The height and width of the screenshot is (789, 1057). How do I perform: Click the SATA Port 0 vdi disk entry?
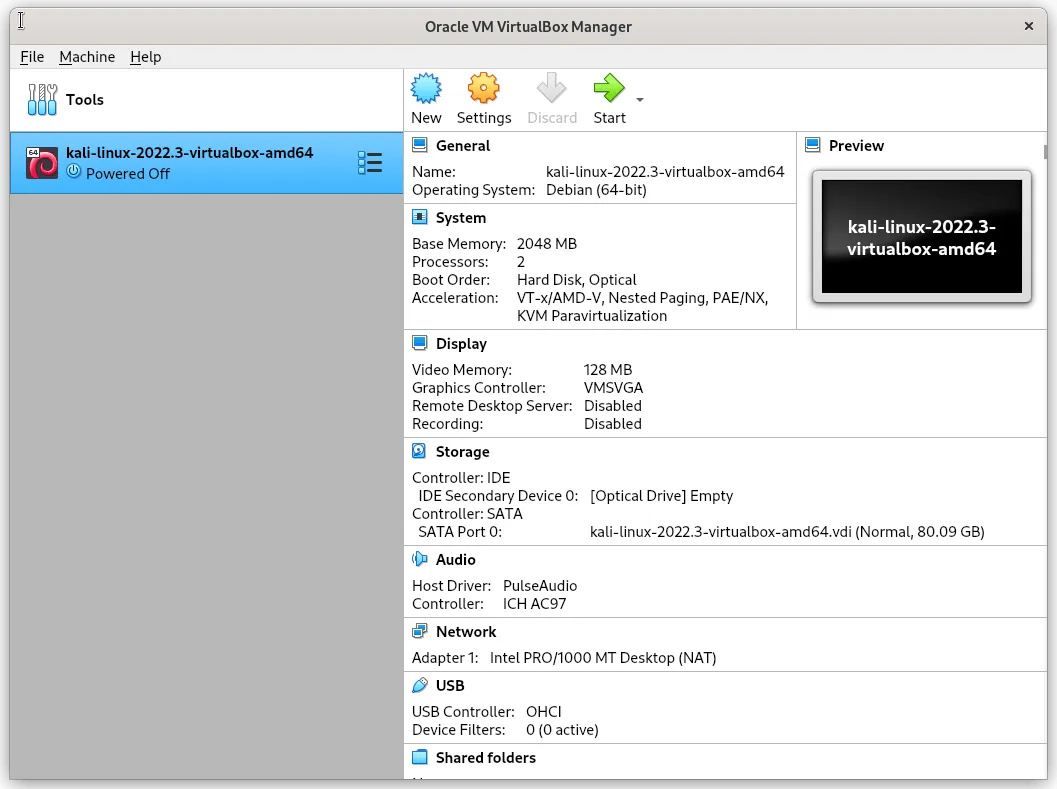coord(787,532)
